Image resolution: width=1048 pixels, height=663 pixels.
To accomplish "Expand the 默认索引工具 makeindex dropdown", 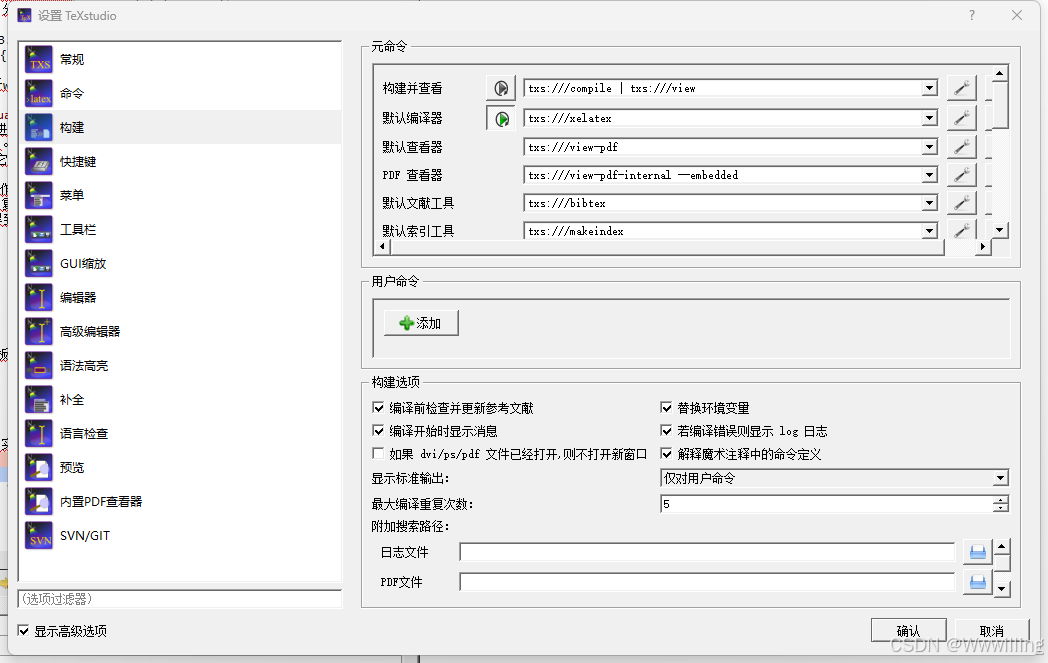I will (x=929, y=231).
